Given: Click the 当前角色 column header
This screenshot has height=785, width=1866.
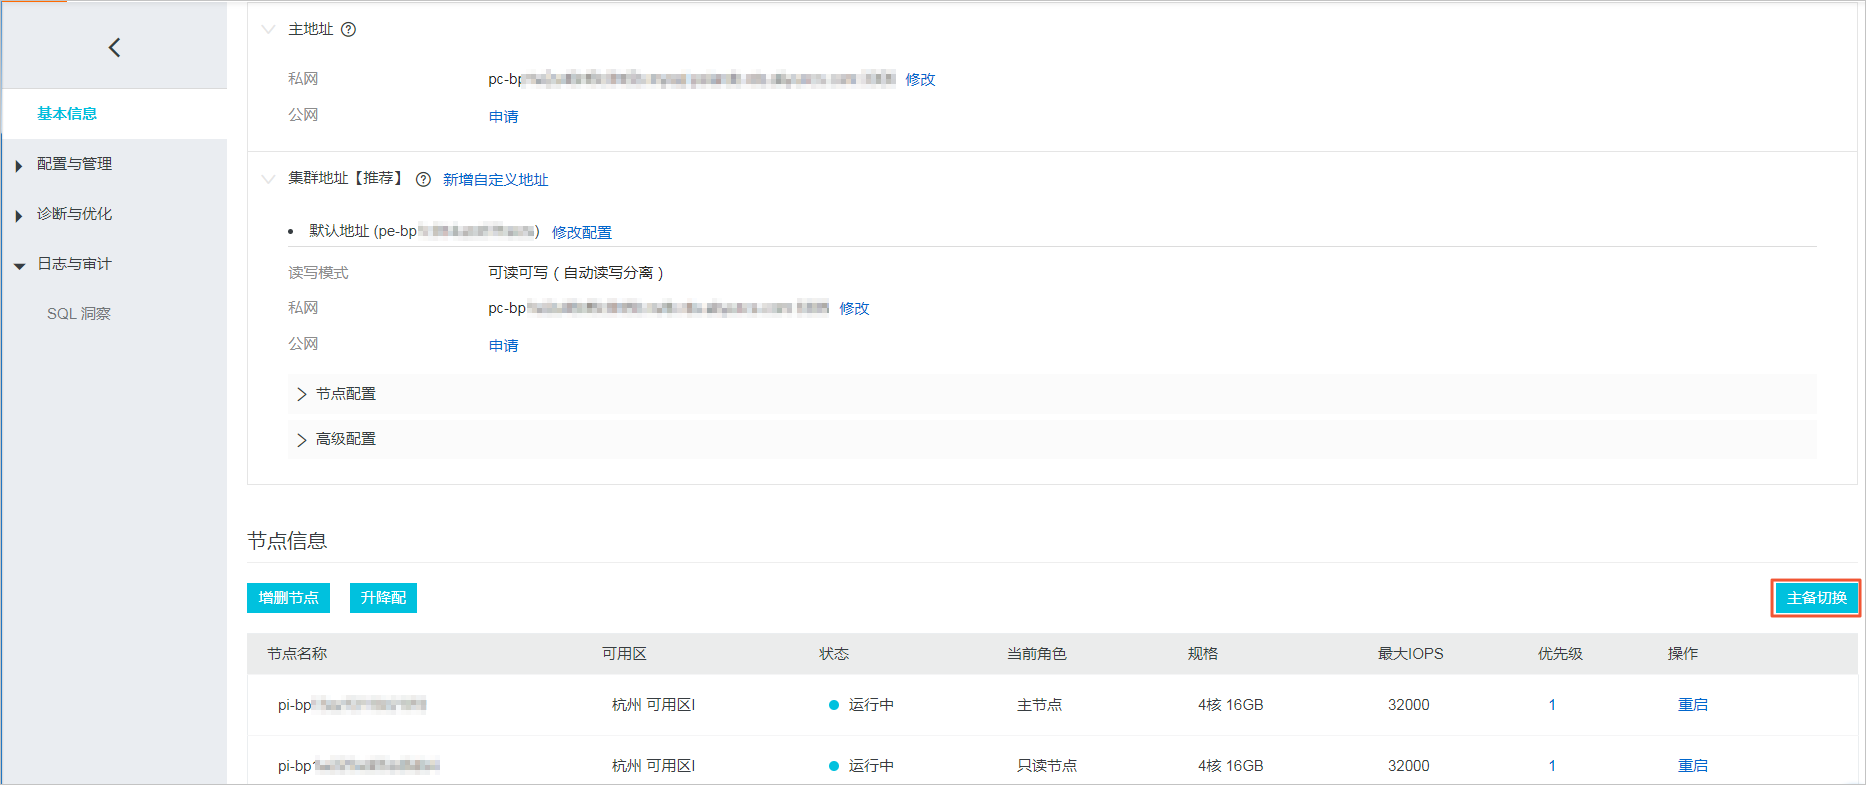Looking at the screenshot, I should click(x=1037, y=654).
